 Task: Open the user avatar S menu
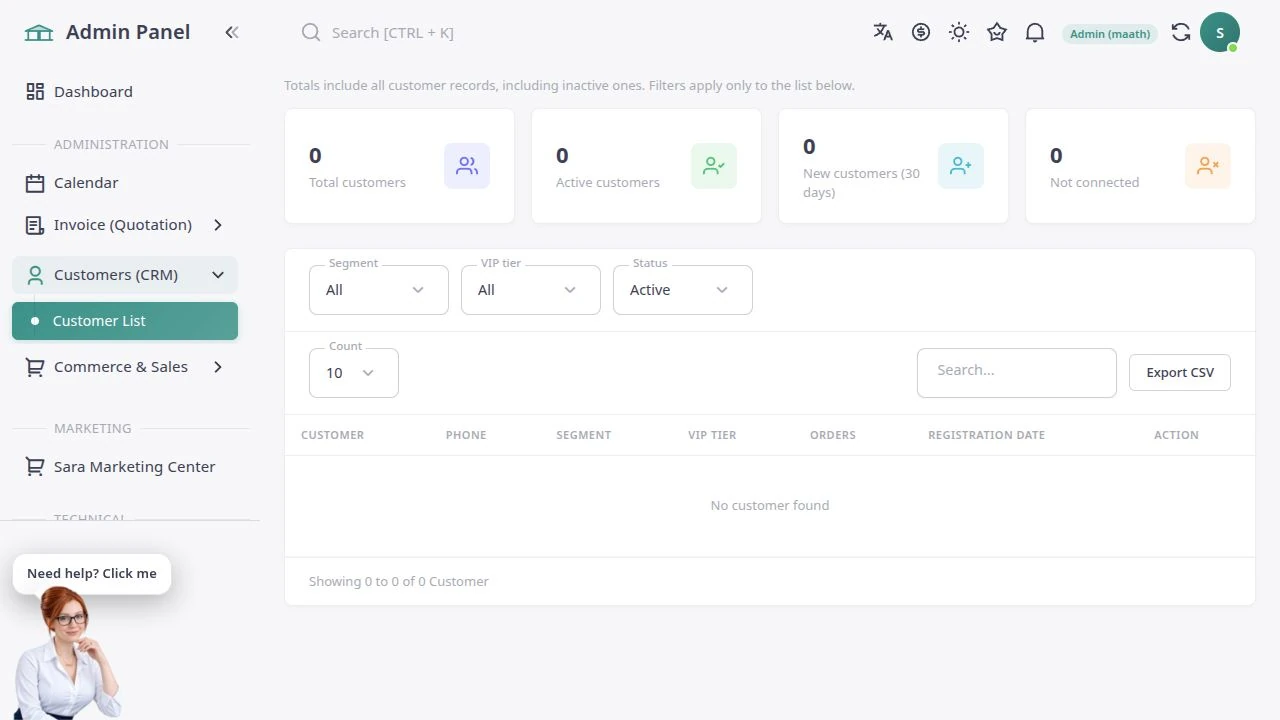1220,32
